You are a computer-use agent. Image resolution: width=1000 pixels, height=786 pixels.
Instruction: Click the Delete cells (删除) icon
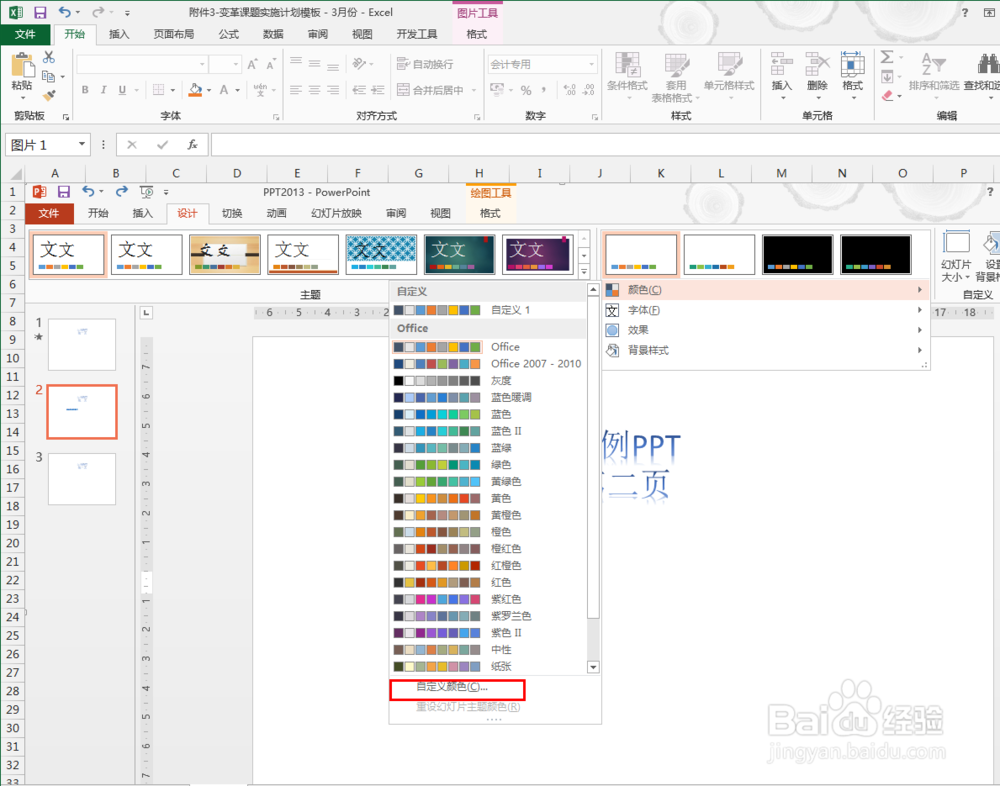817,64
